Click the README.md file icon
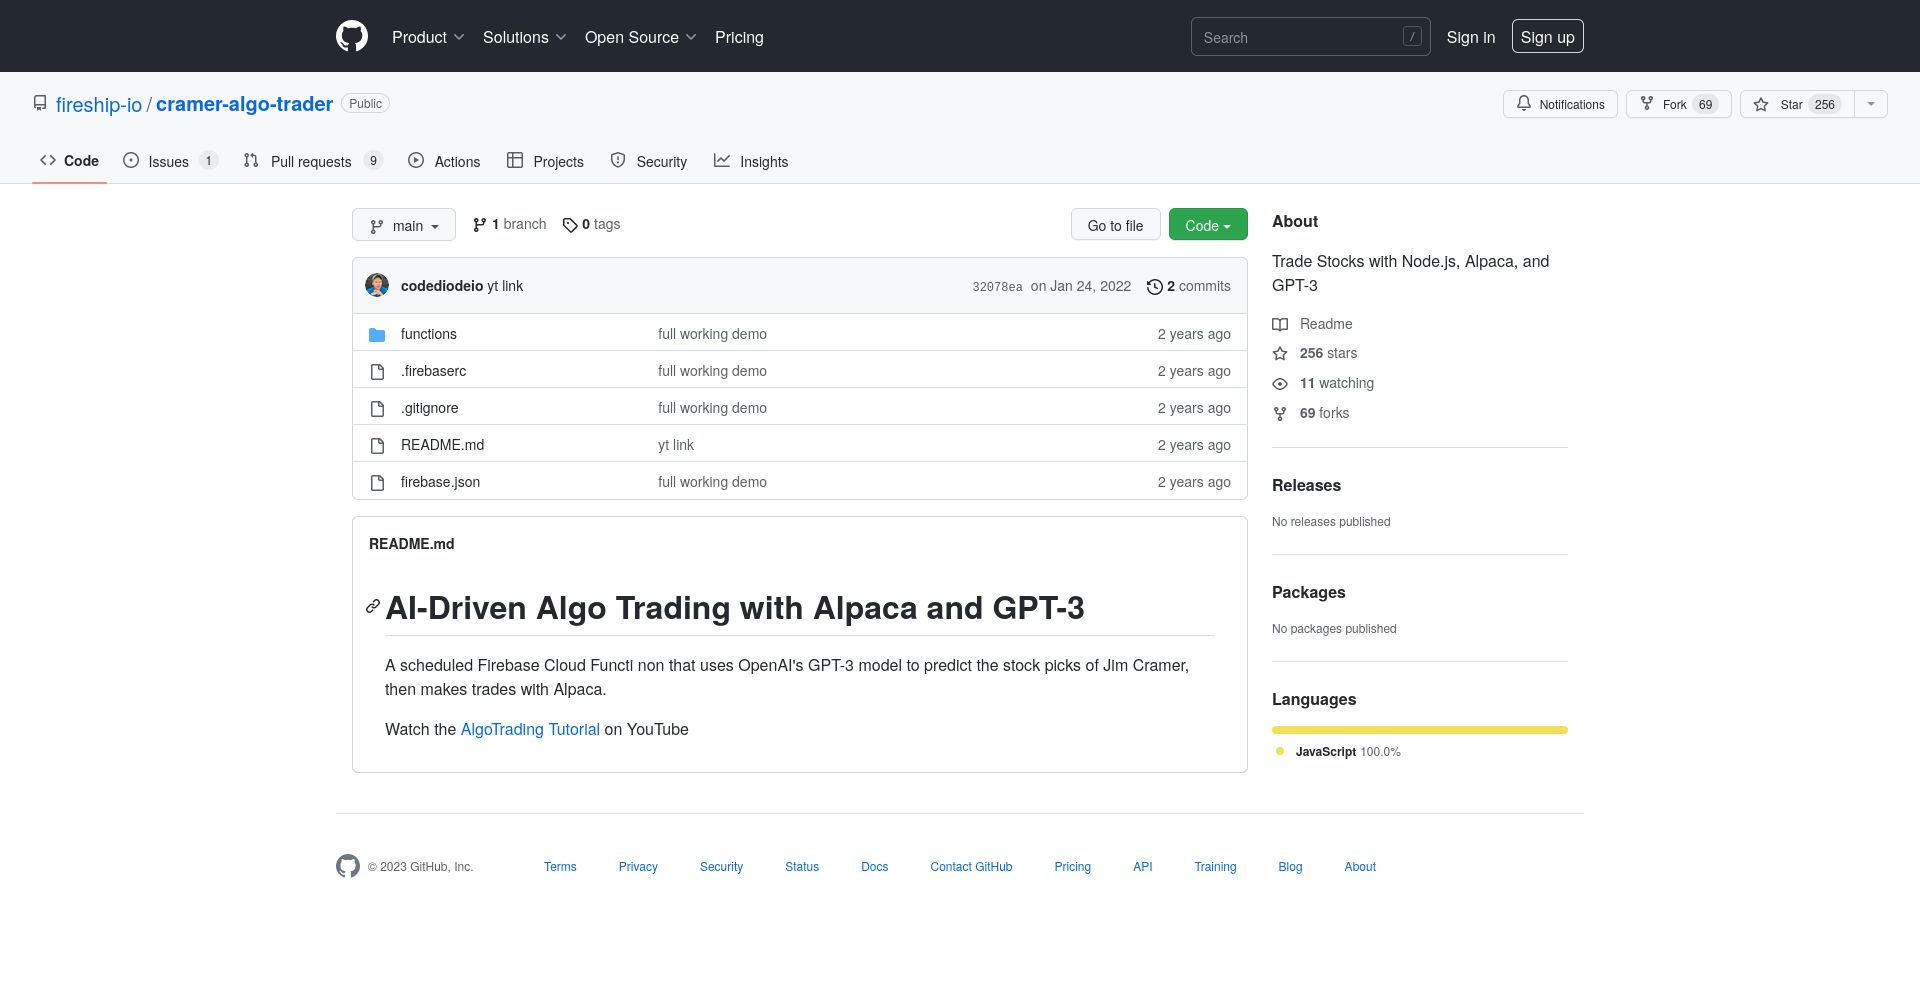Image resolution: width=1920 pixels, height=995 pixels. pyautogui.click(x=377, y=446)
